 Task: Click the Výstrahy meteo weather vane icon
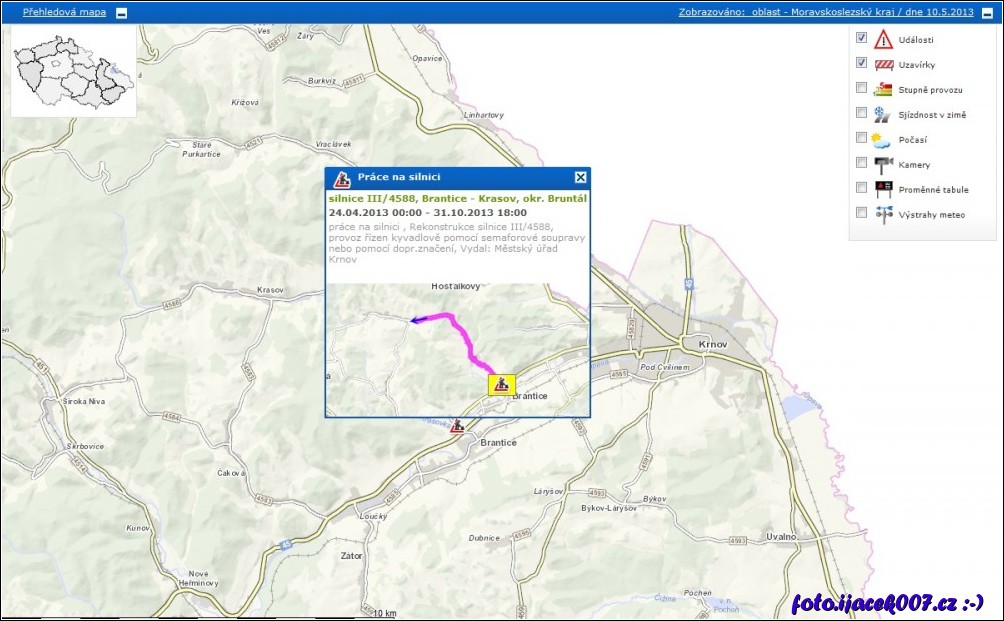(883, 213)
